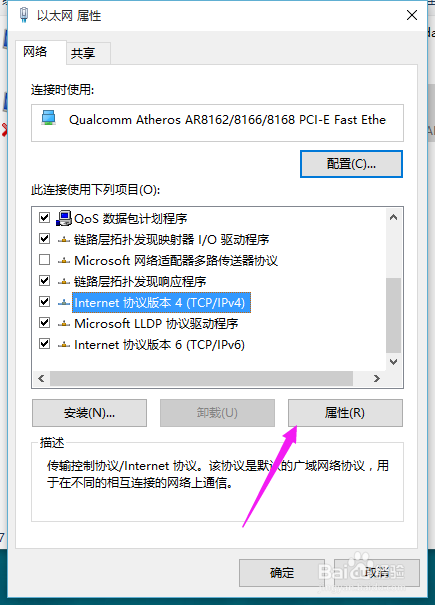
Task: Click the list scroll down arrow
Action: click(393, 362)
